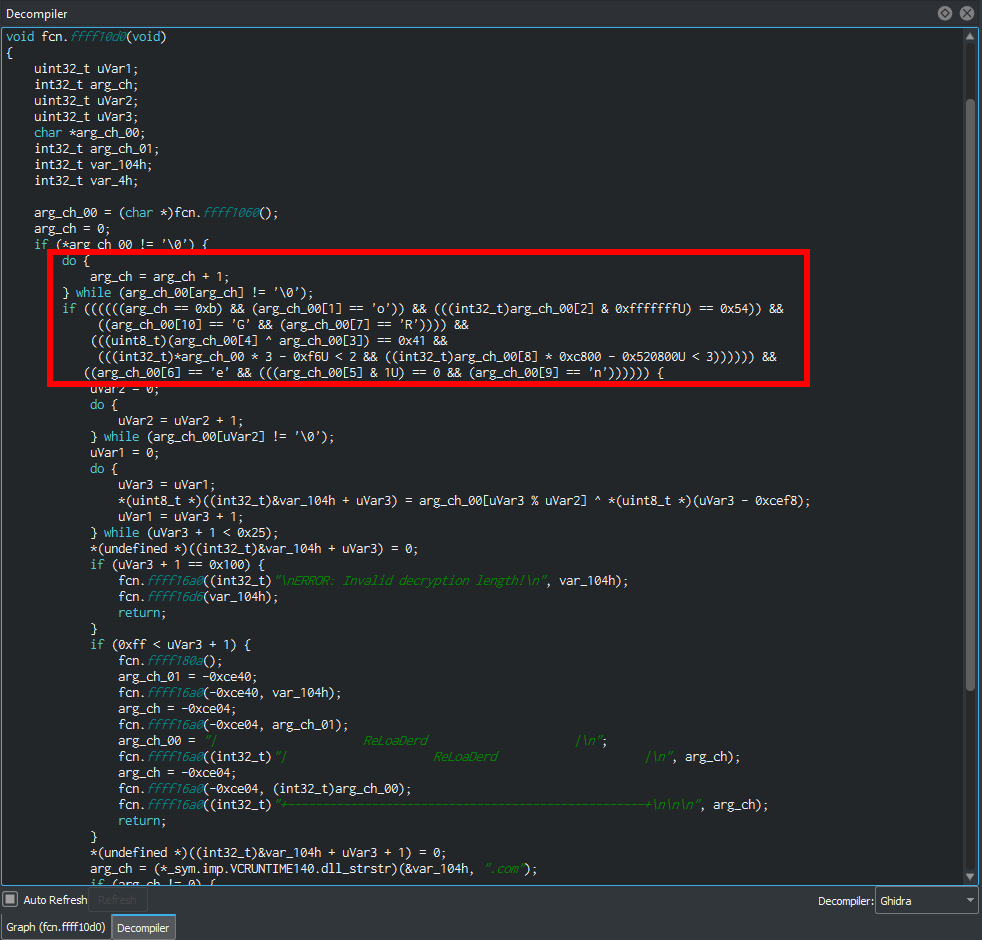Click 'arg_ch = arg_ch + 1;' line
Image resolution: width=982 pixels, height=940 pixels.
pos(159,276)
